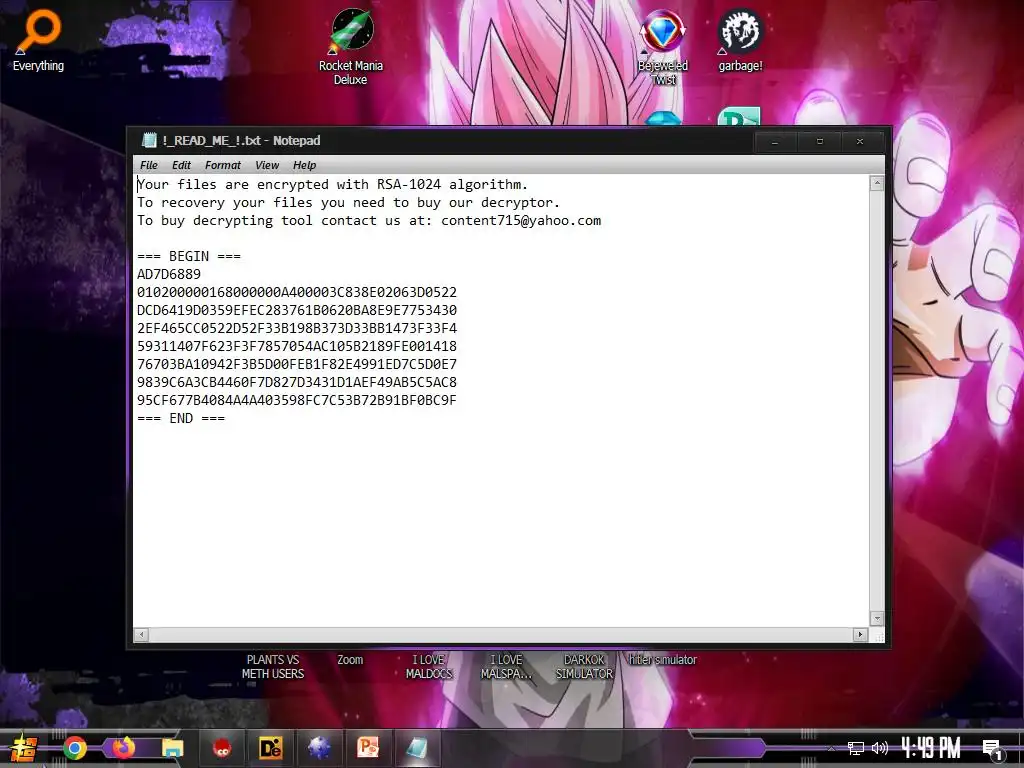Viewport: 1024px width, 768px height.
Task: Click the Notepad icon in the title bar
Action: (x=150, y=140)
